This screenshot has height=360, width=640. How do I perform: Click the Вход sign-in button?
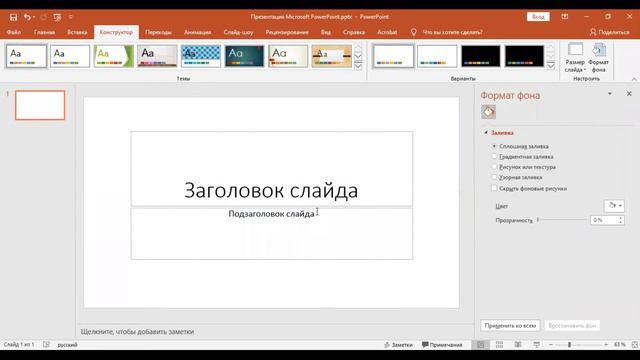538,17
